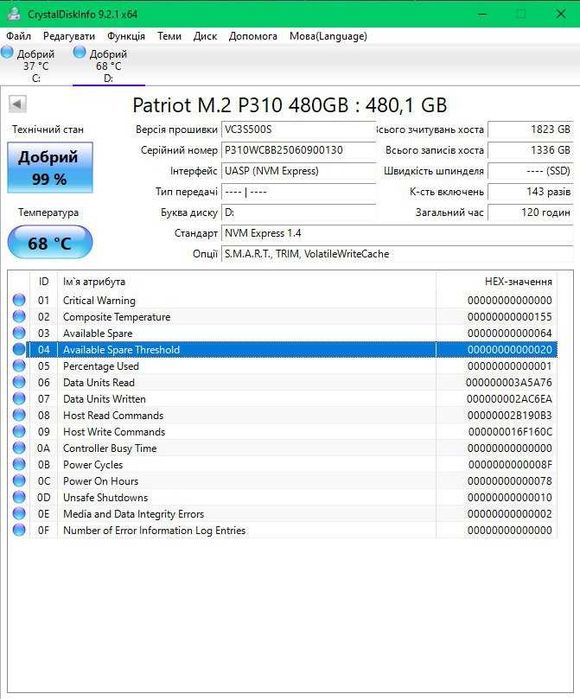580x699 pixels.
Task: Open the Файл menu
Action: [x=18, y=36]
